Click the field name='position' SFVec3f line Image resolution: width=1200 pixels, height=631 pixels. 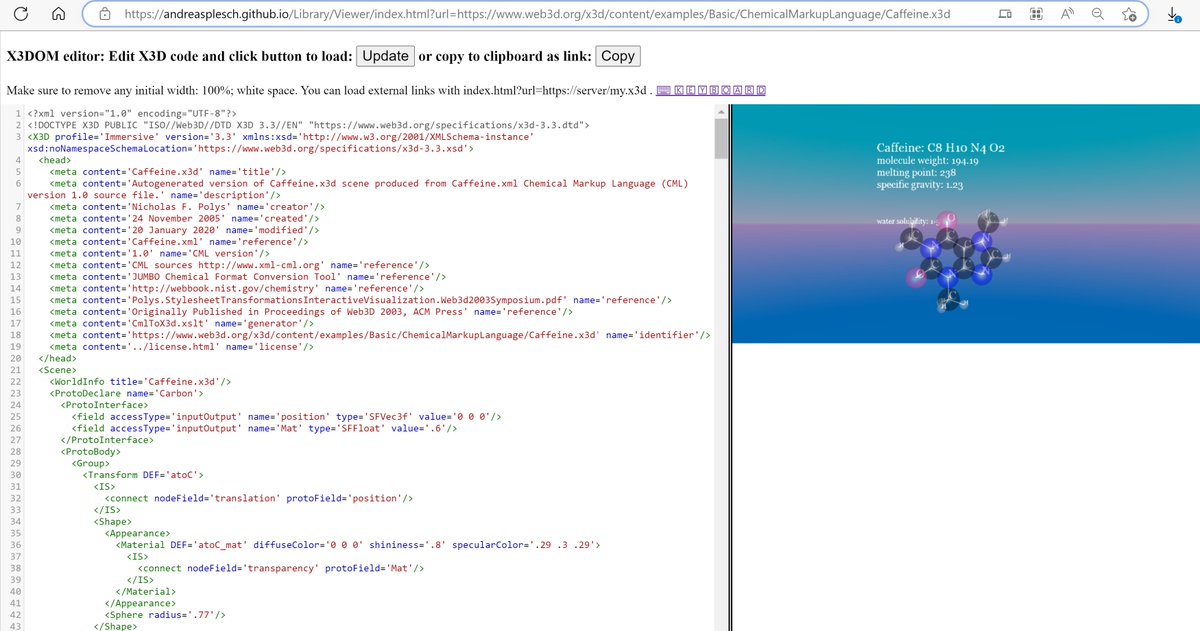(288, 417)
